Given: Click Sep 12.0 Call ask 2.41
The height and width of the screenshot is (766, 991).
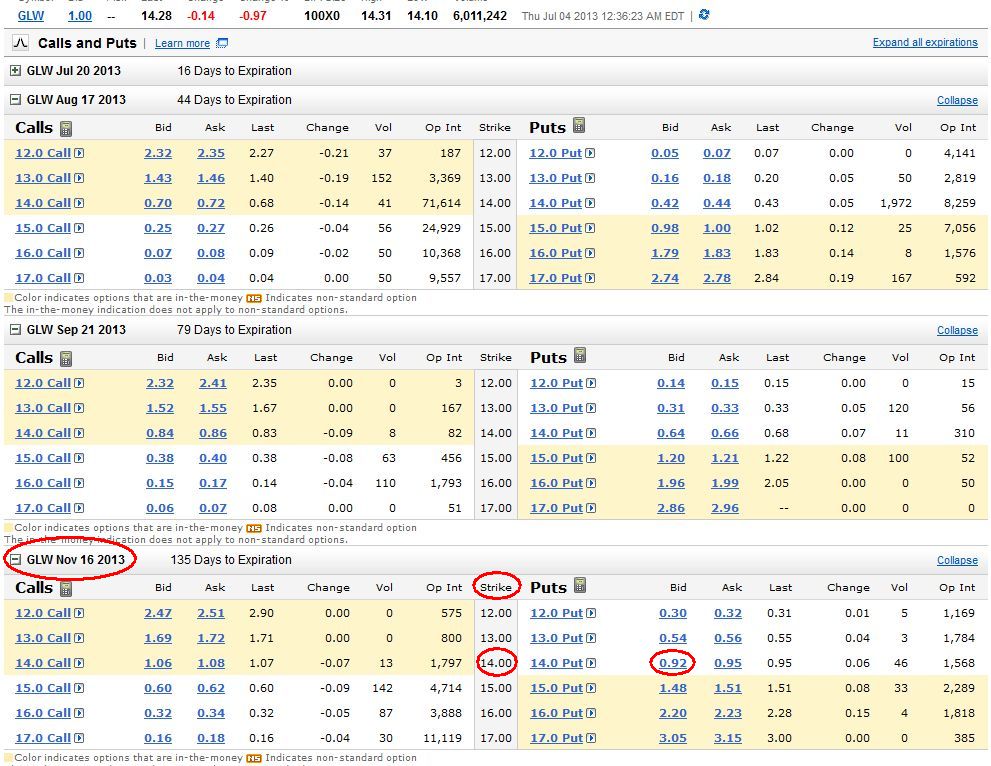Looking at the screenshot, I should click(x=213, y=383).
